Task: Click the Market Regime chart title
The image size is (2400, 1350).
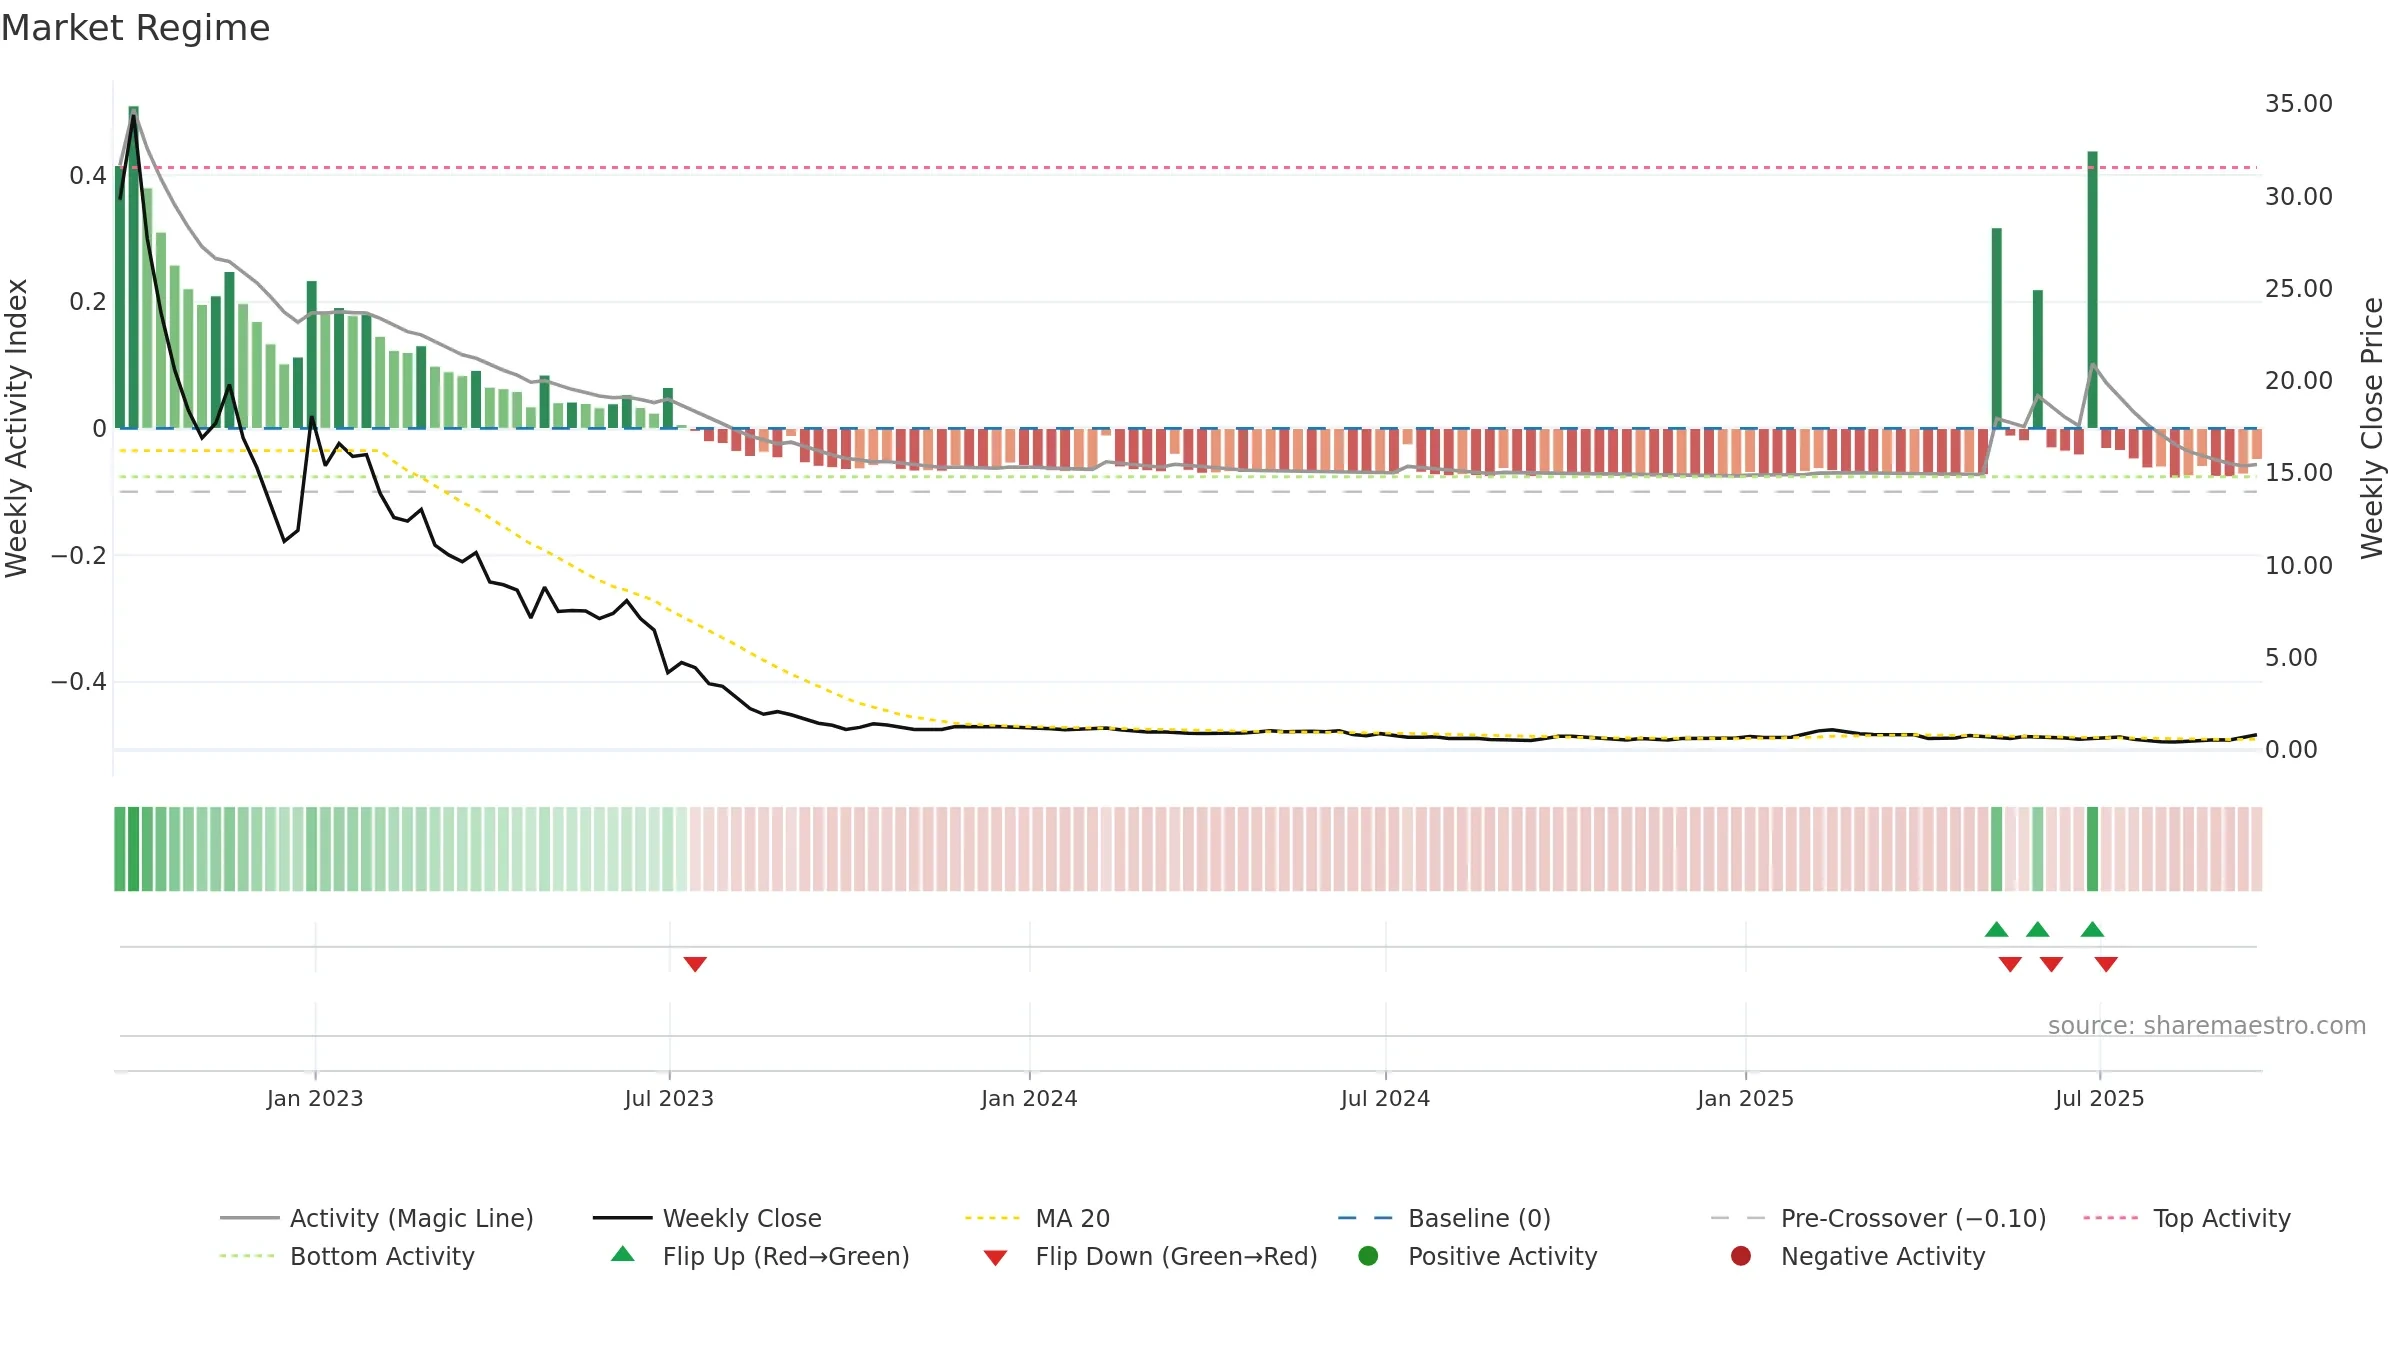Action: point(135,28)
